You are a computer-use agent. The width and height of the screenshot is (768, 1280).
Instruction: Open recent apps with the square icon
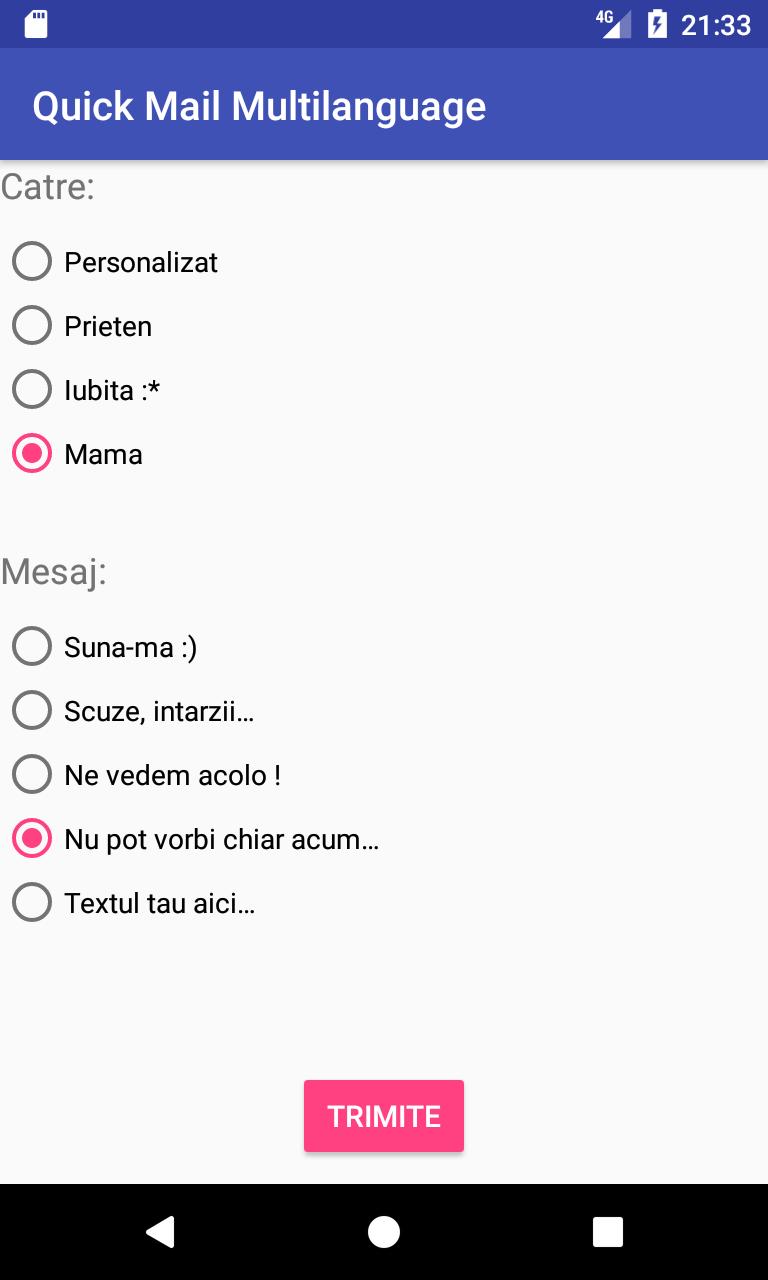(608, 1232)
